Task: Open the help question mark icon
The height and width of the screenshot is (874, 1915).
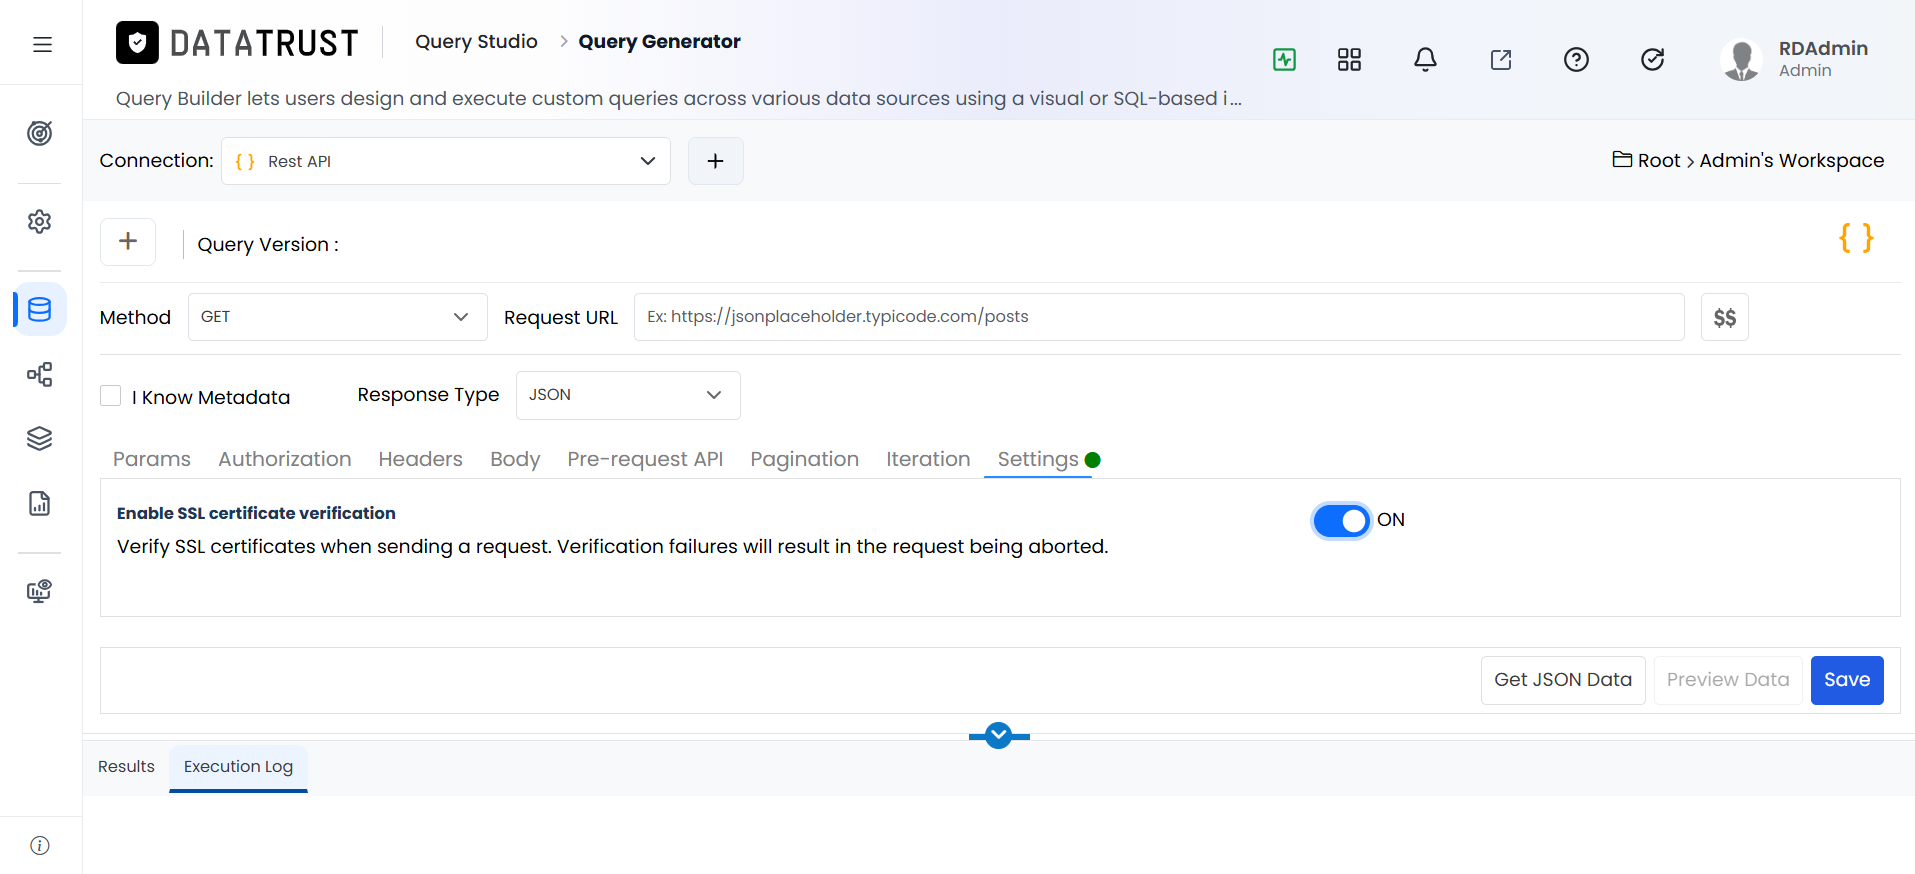Action: point(1576,60)
